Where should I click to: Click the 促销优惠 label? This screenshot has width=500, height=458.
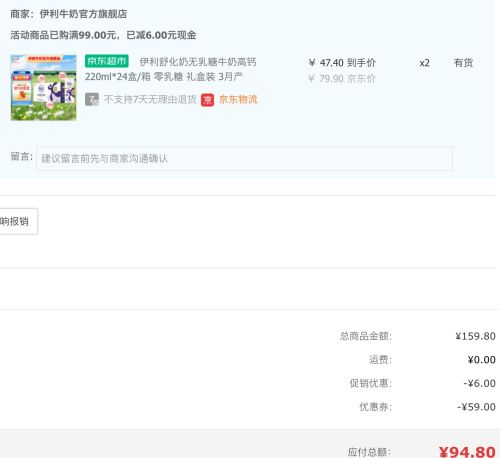click(370, 383)
